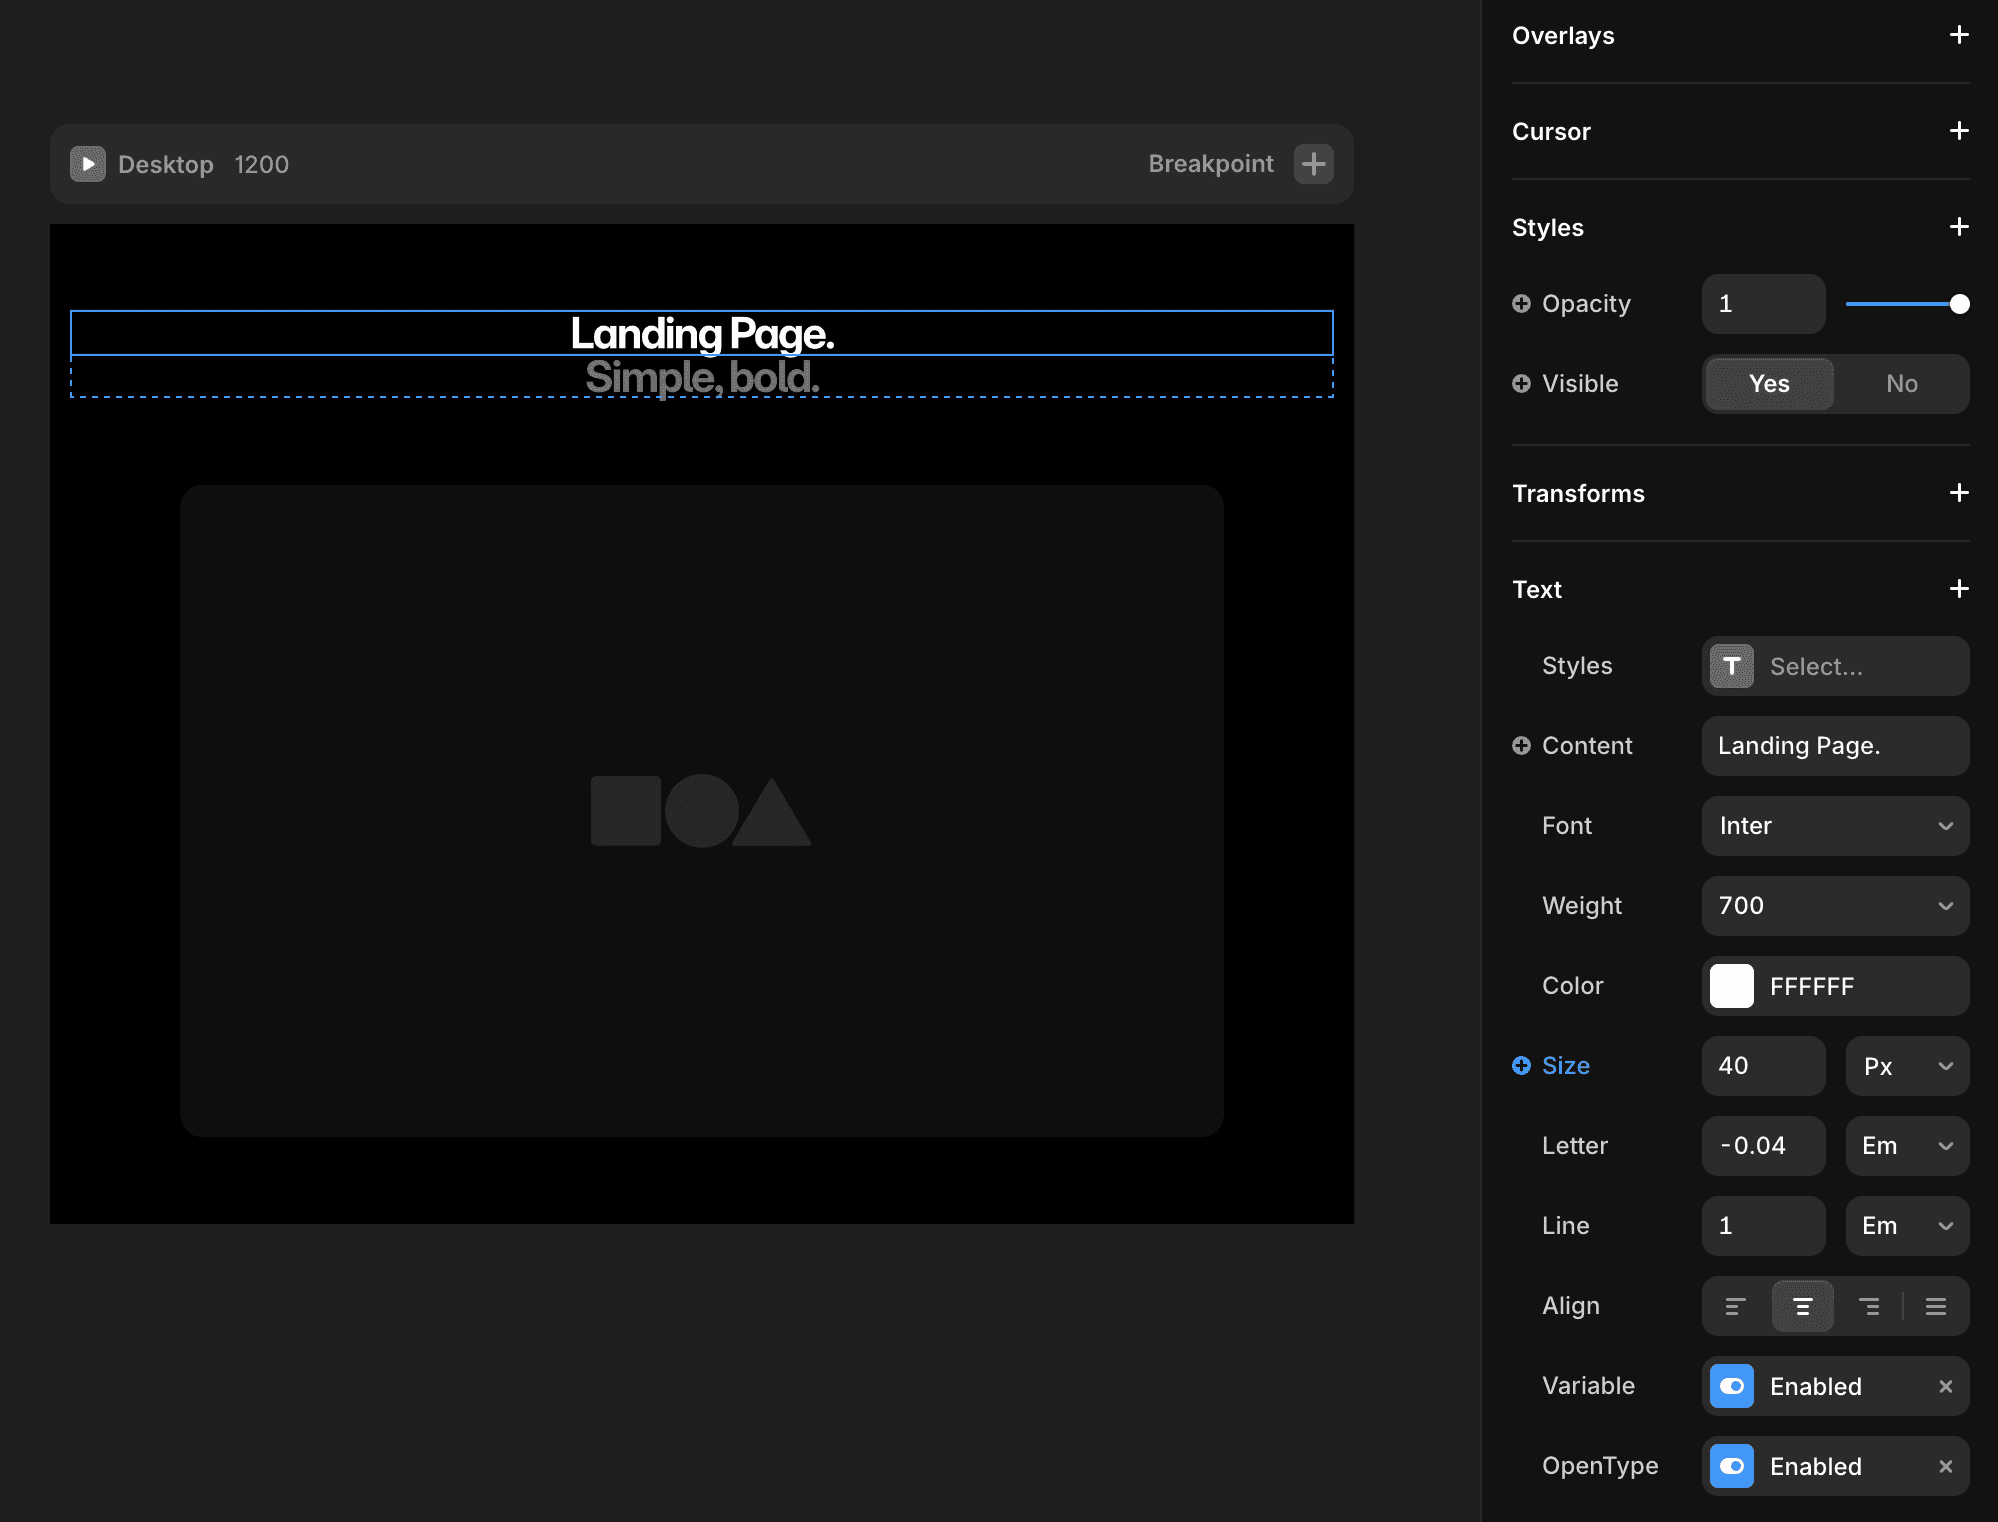Open the white FFFFFF color swatch
The width and height of the screenshot is (1998, 1522).
[x=1732, y=986]
